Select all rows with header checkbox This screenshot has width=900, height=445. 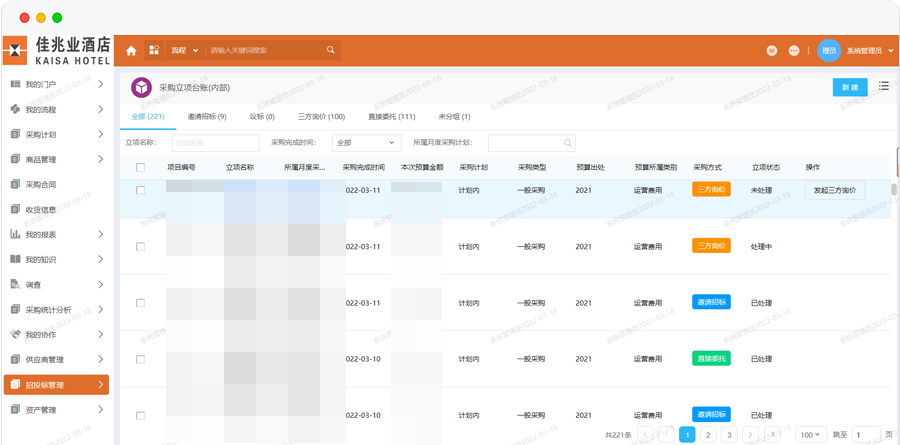coord(141,168)
